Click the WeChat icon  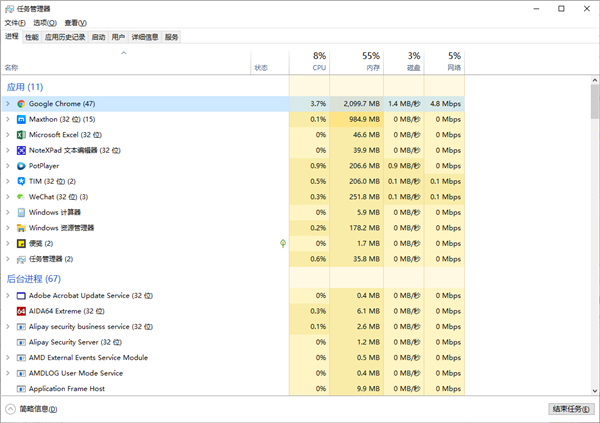(x=21, y=197)
